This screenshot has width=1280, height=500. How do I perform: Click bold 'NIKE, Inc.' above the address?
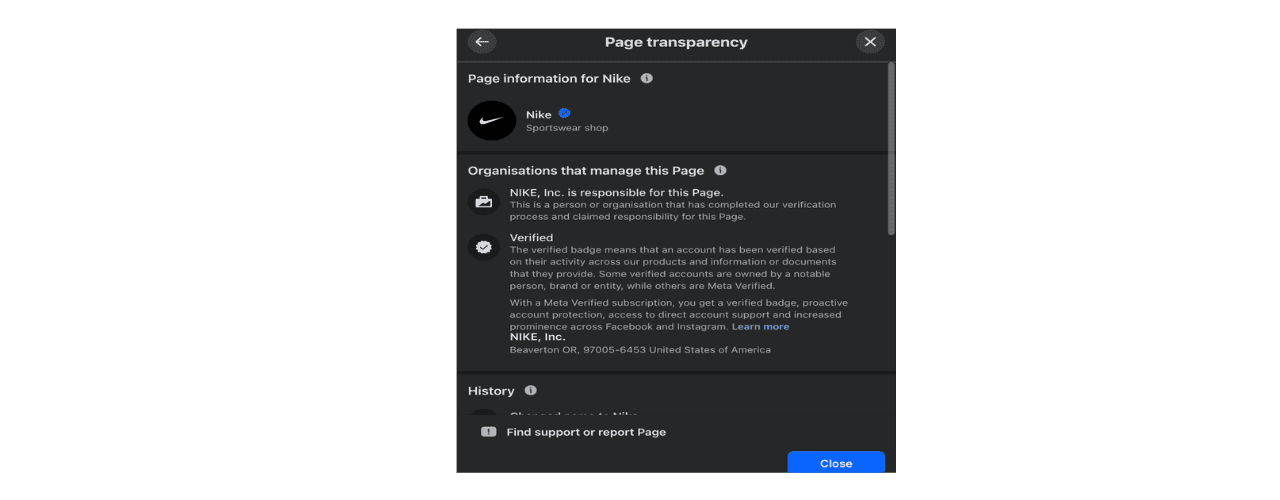click(537, 337)
